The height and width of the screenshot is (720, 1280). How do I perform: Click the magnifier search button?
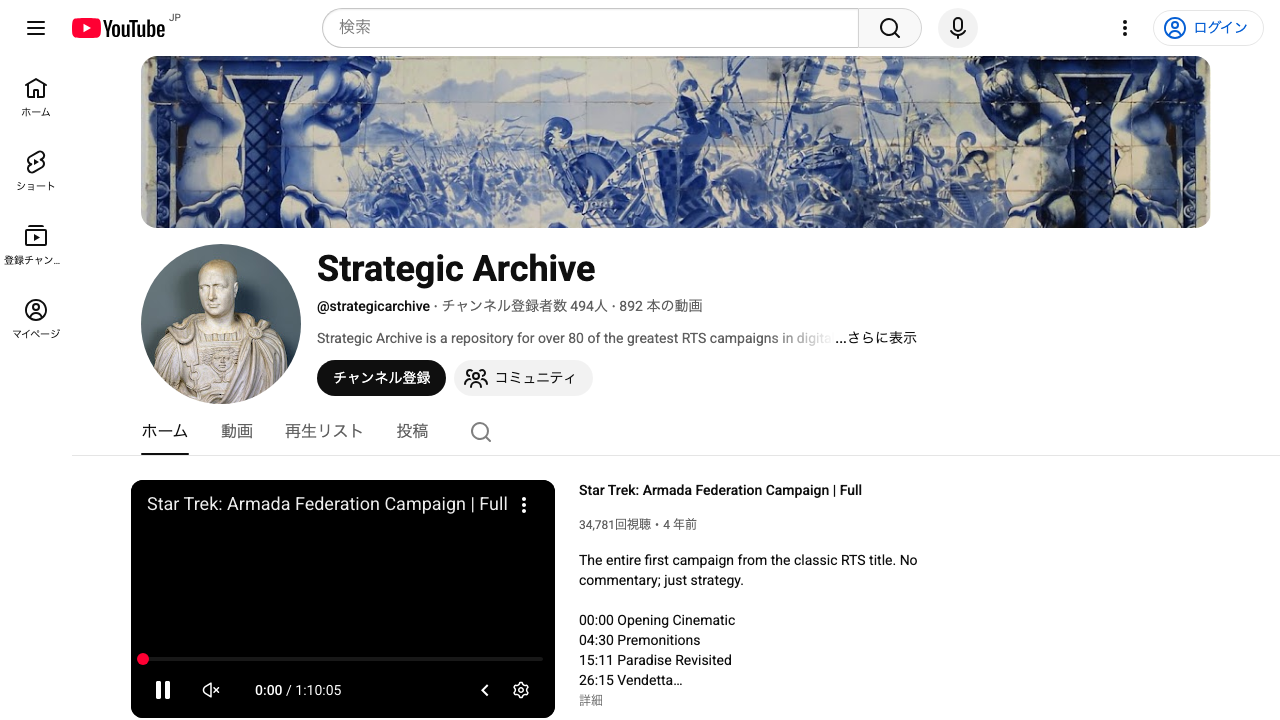click(x=890, y=28)
